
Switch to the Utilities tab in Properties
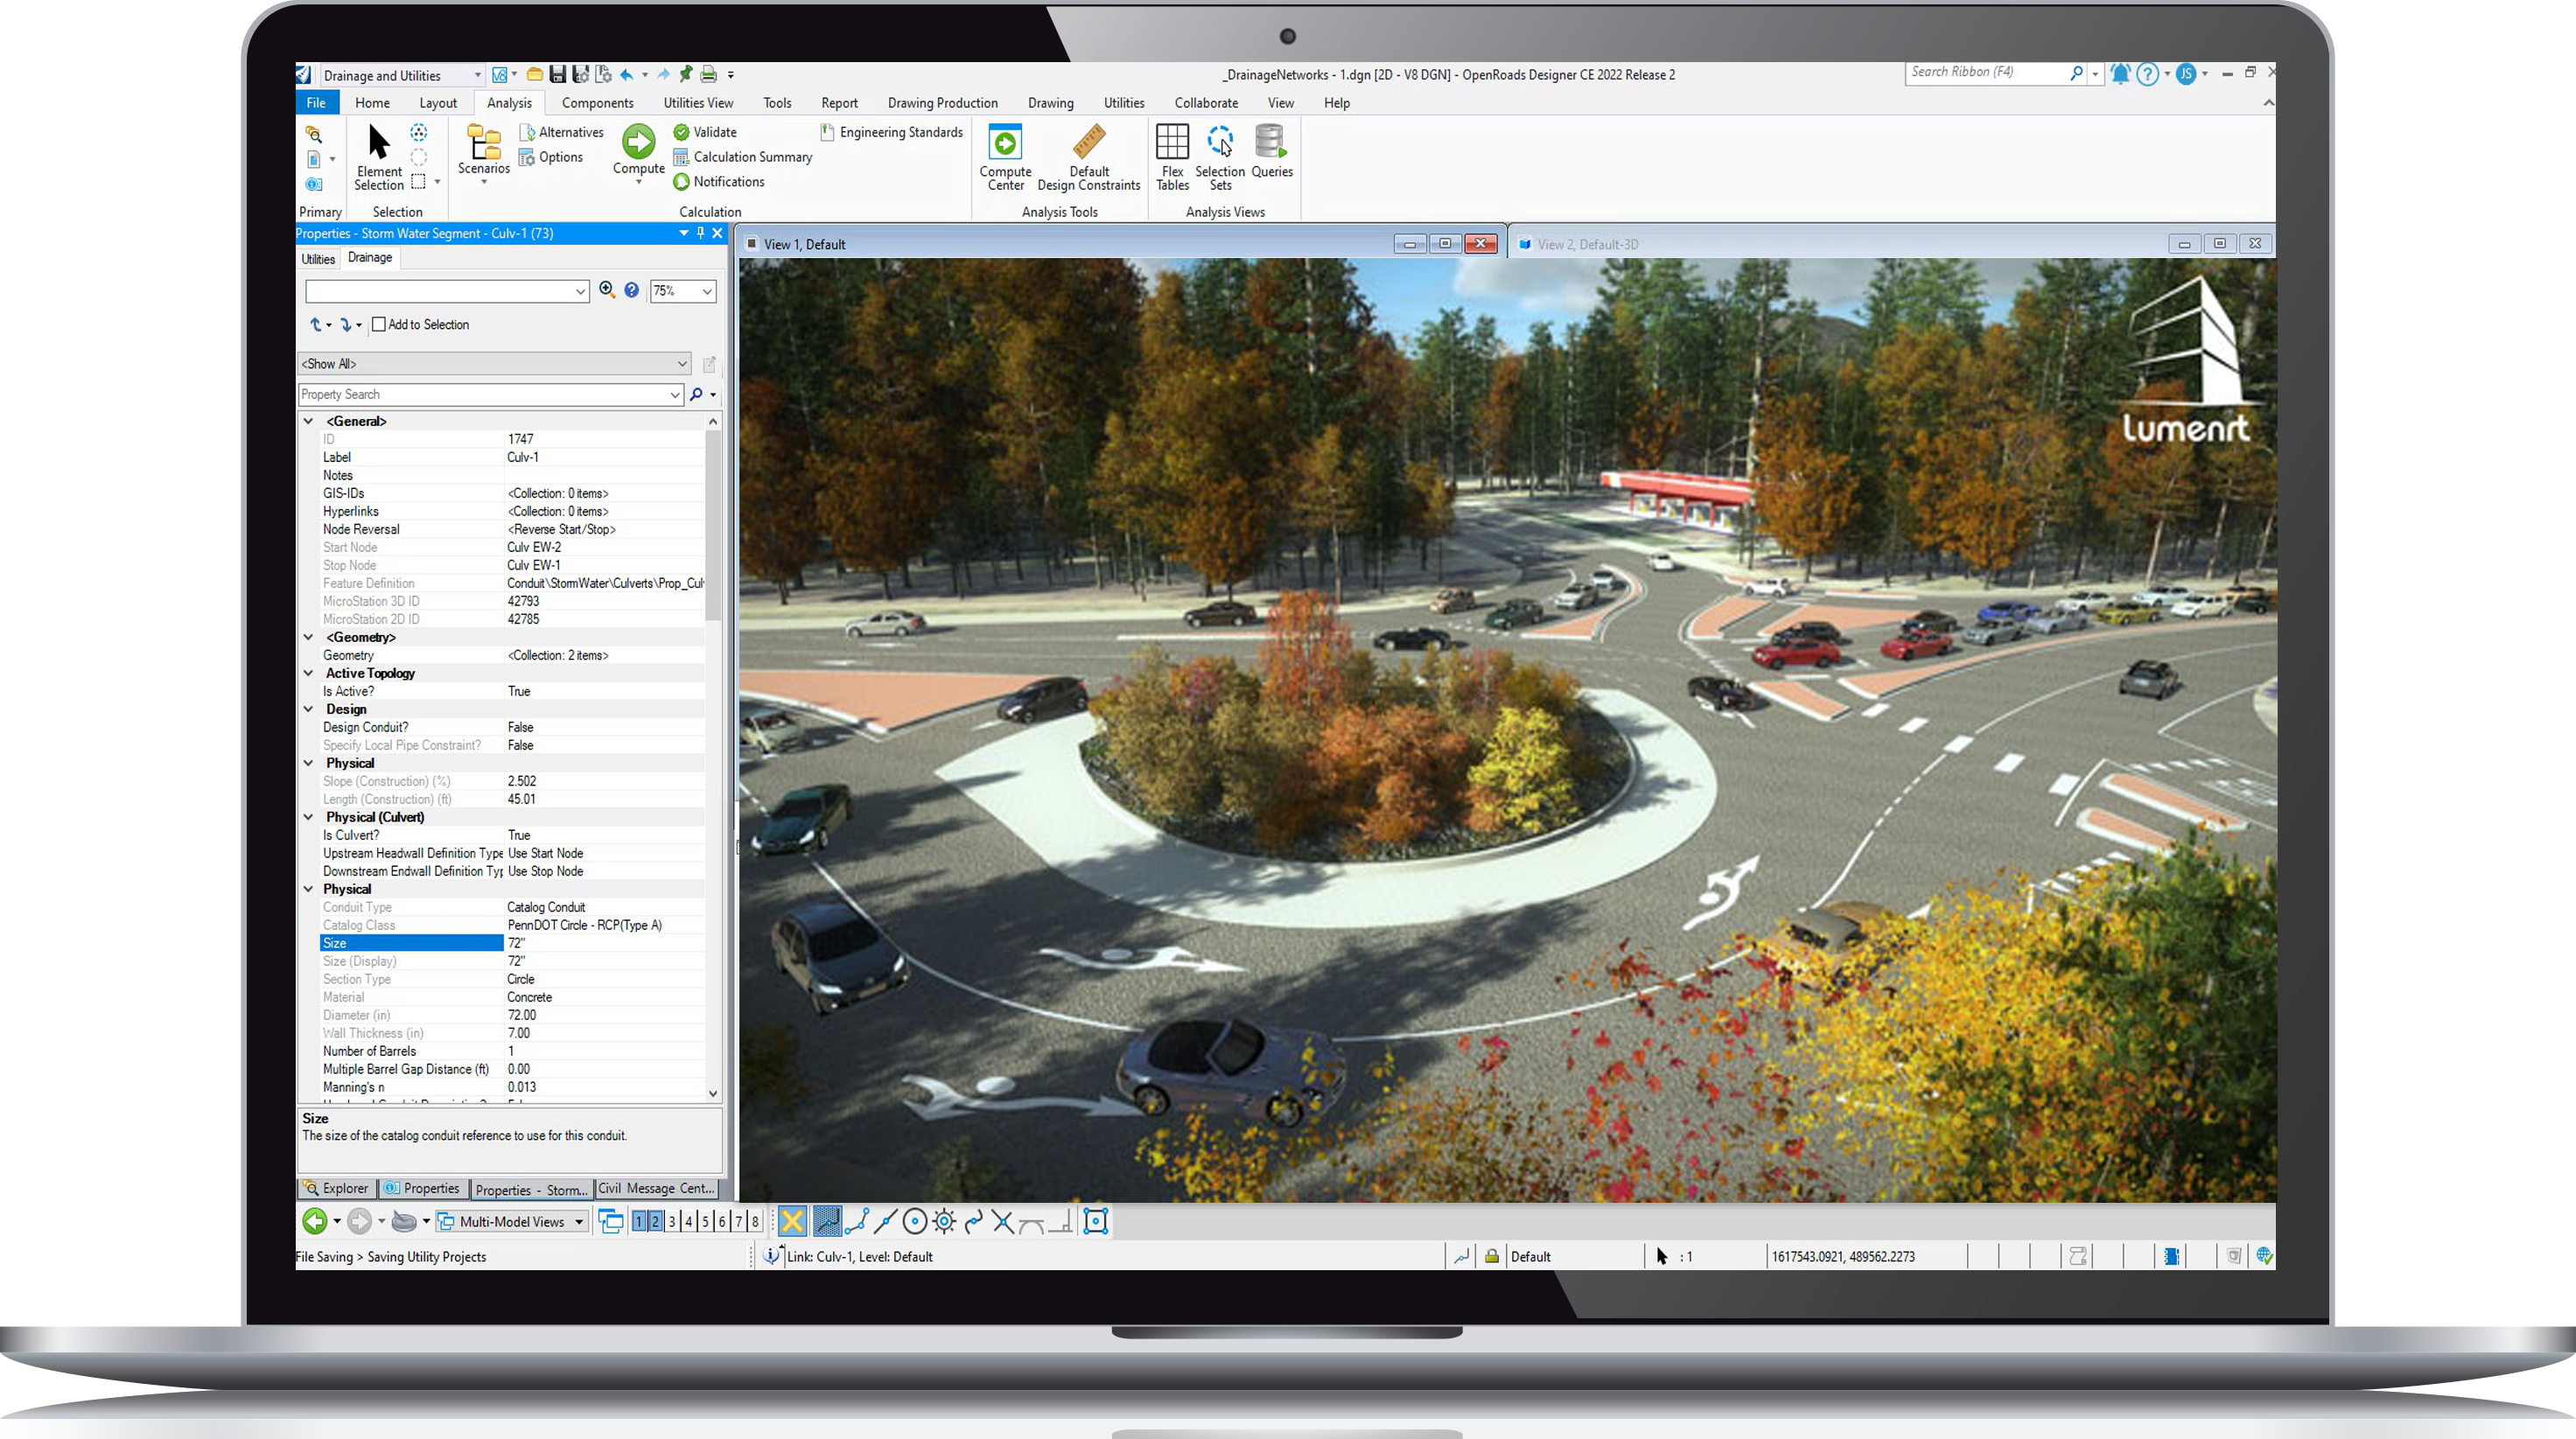318,258
